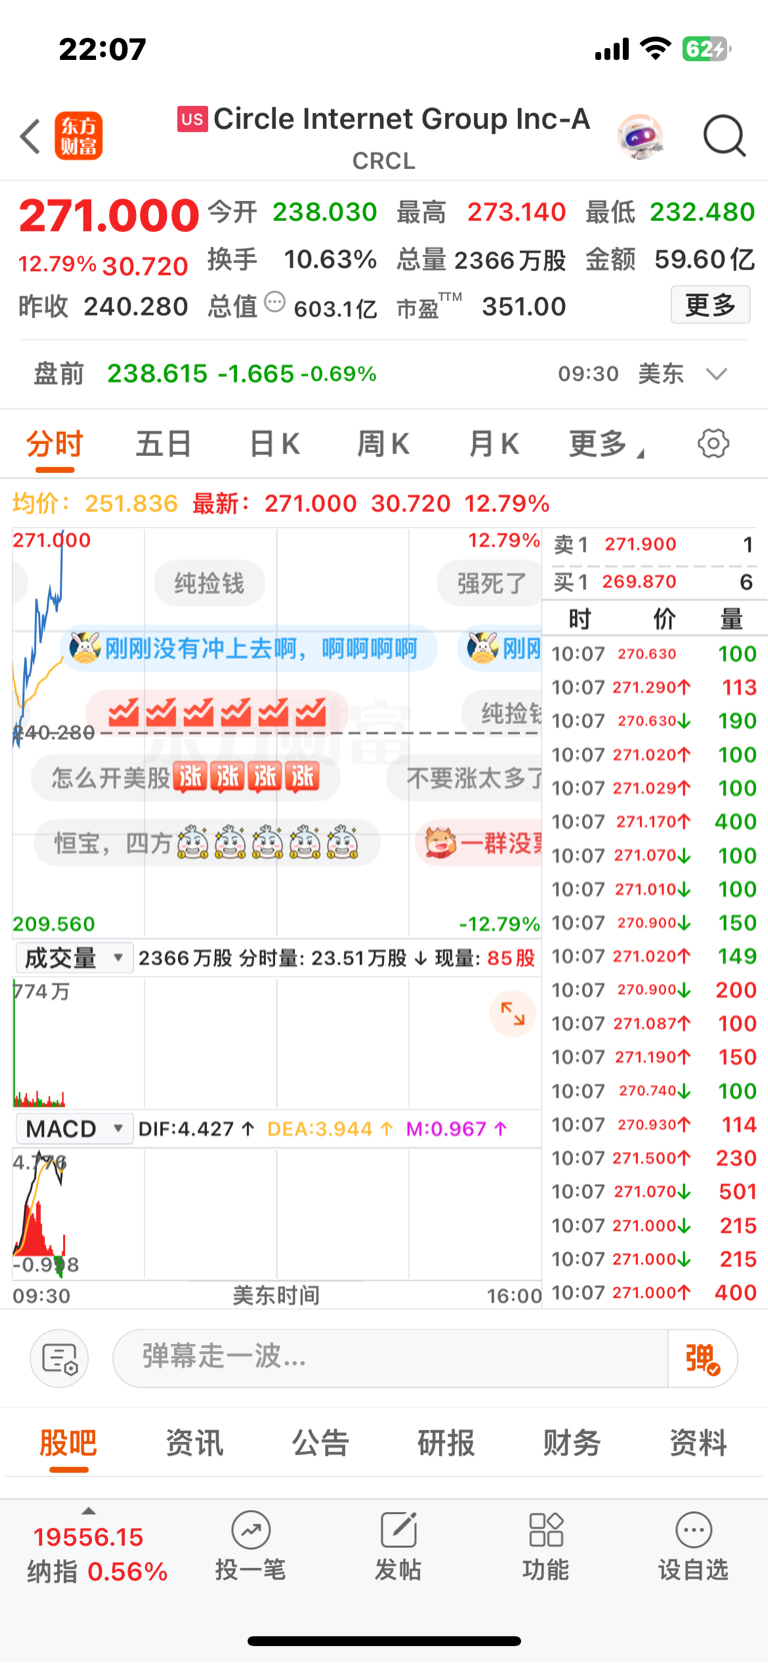
Task: Tap the 纳指 19556.15 index ticker
Action: (x=97, y=1554)
